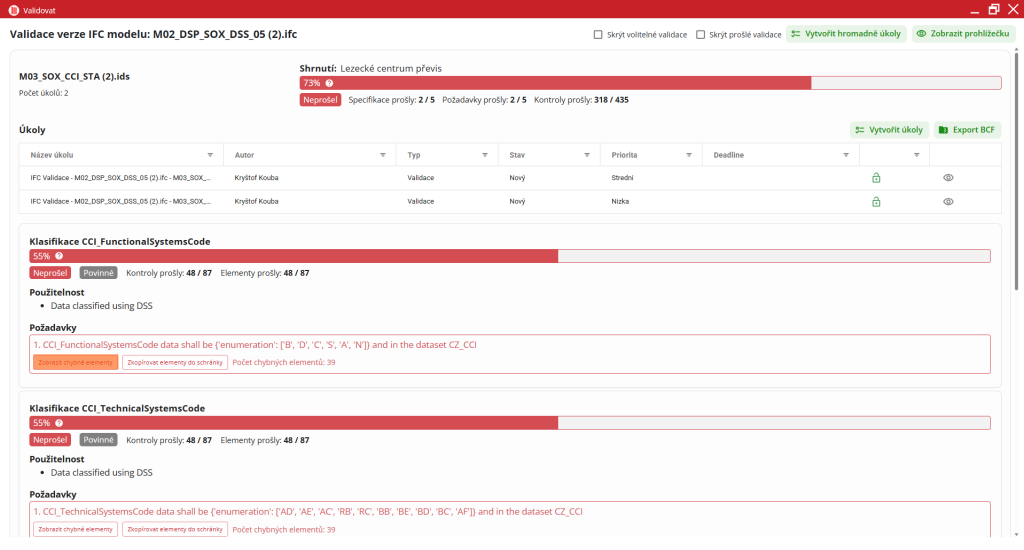
Task: Open viewer with 'Zobrazit prohlížečku'
Action: (x=964, y=34)
